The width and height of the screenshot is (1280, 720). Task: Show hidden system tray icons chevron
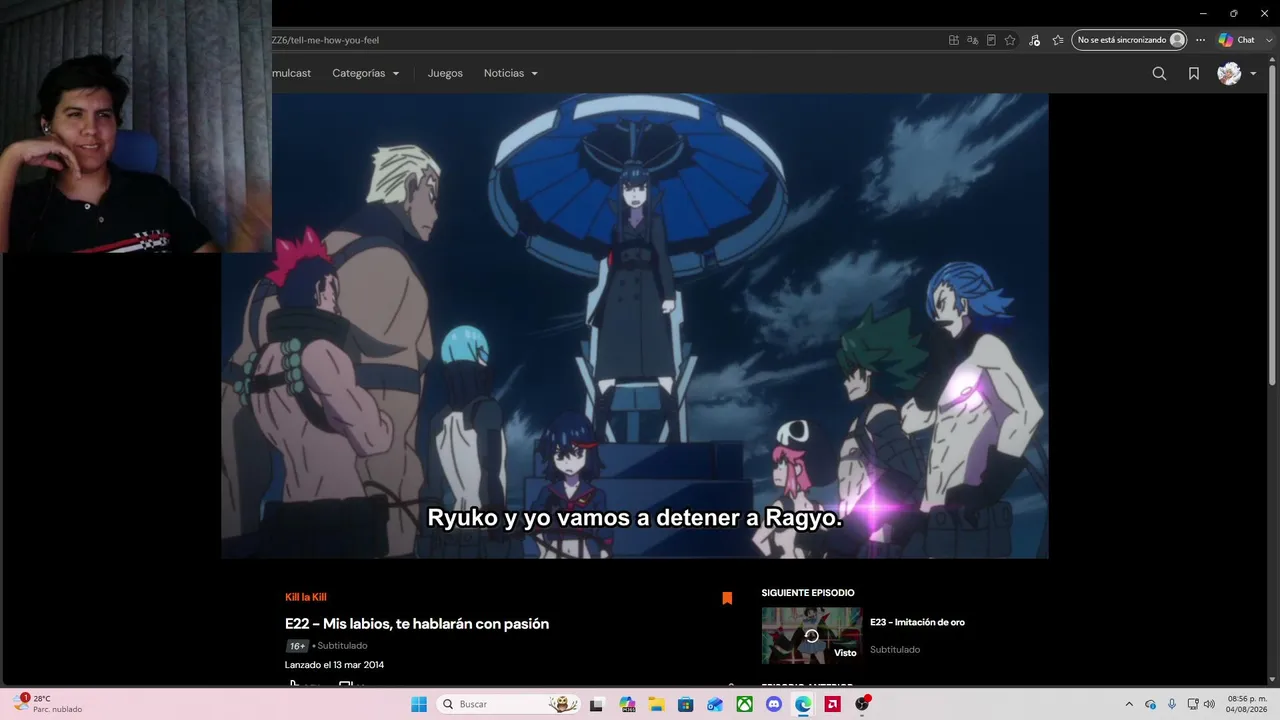click(1129, 704)
